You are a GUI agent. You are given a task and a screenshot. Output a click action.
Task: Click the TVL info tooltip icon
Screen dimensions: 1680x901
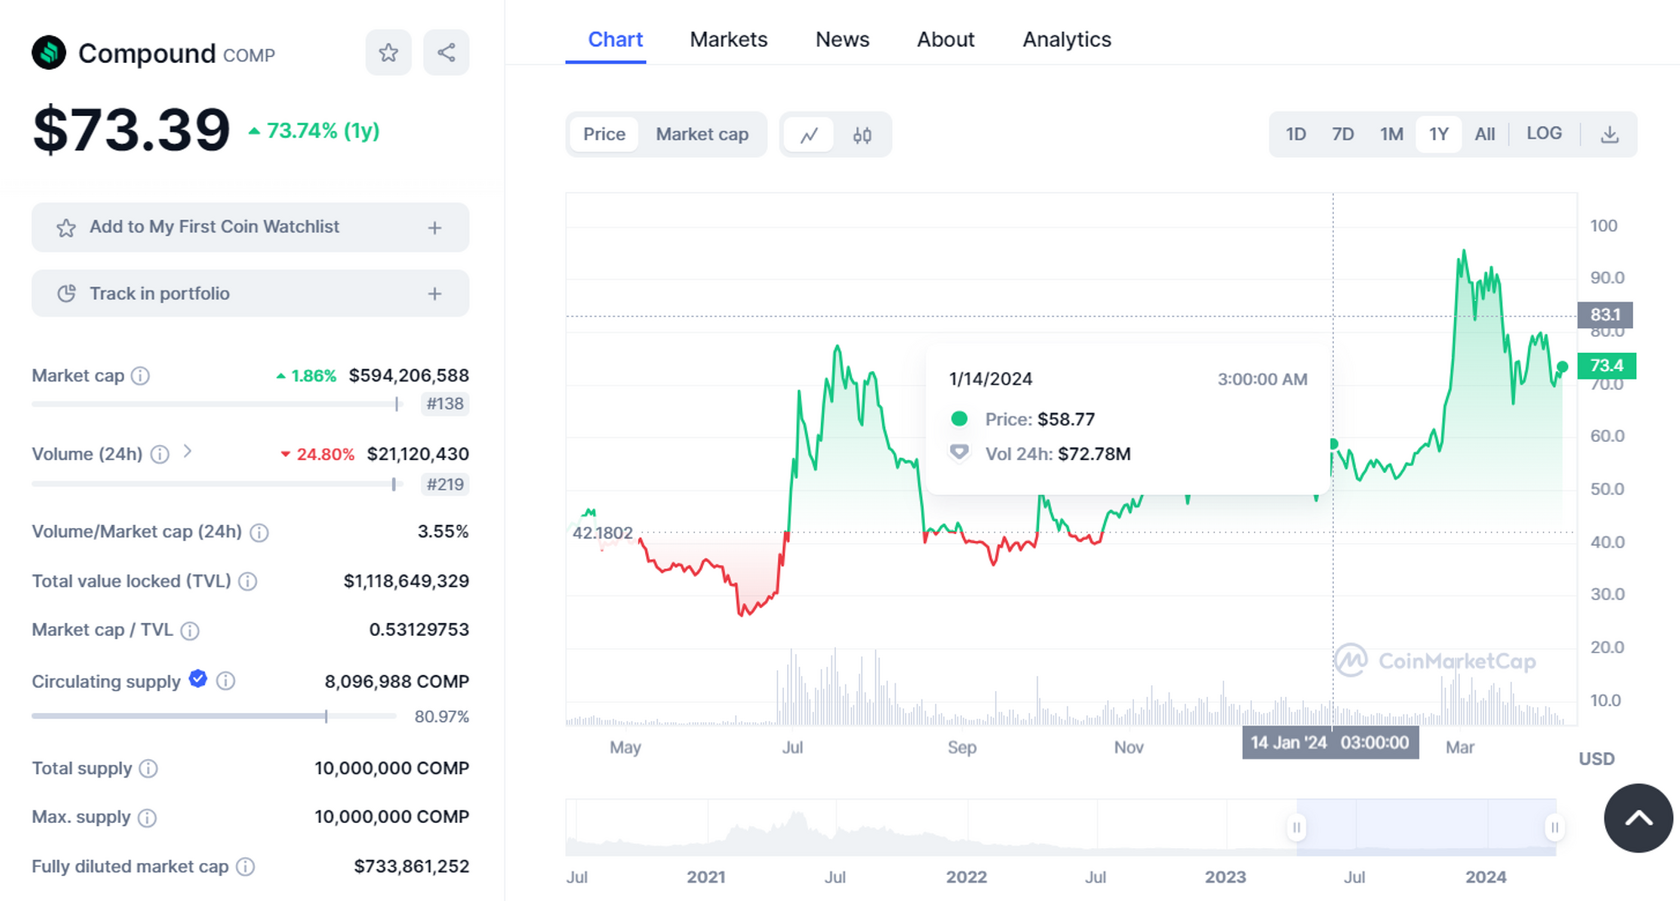click(248, 581)
